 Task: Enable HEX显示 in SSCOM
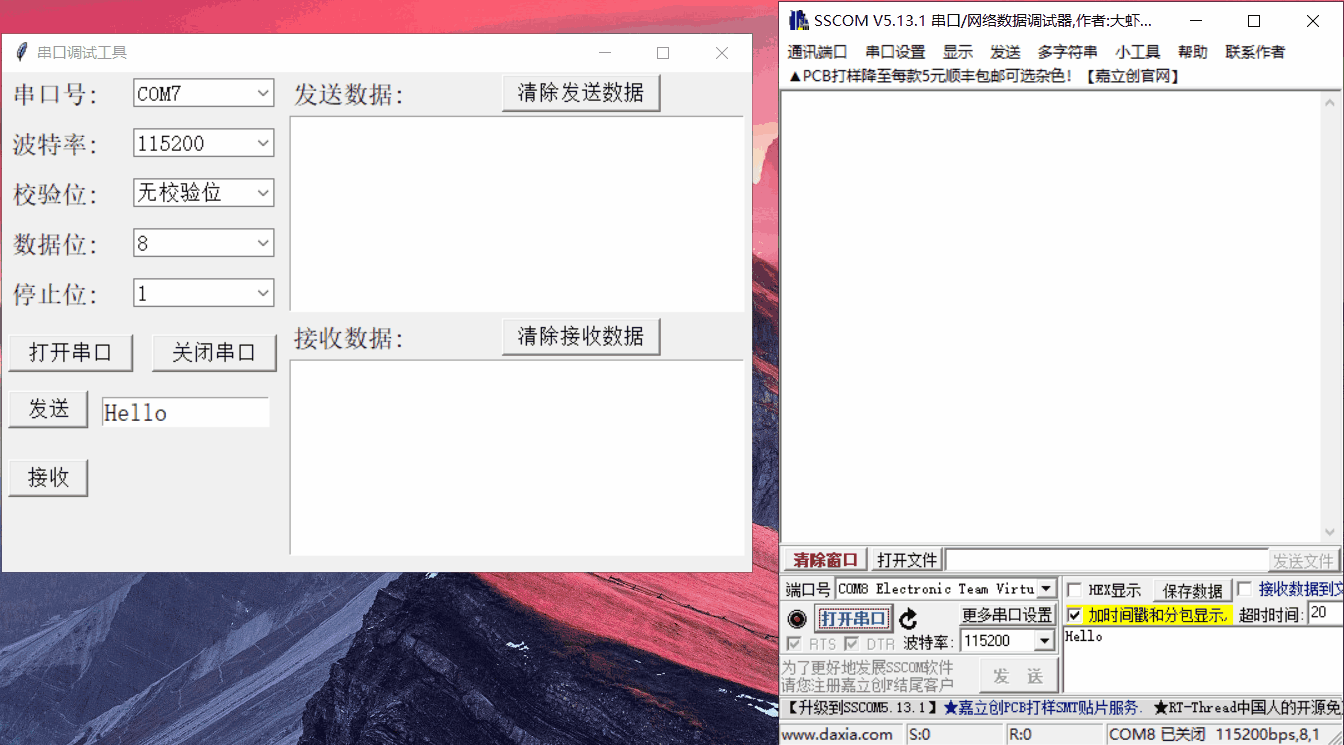[x=1073, y=589]
